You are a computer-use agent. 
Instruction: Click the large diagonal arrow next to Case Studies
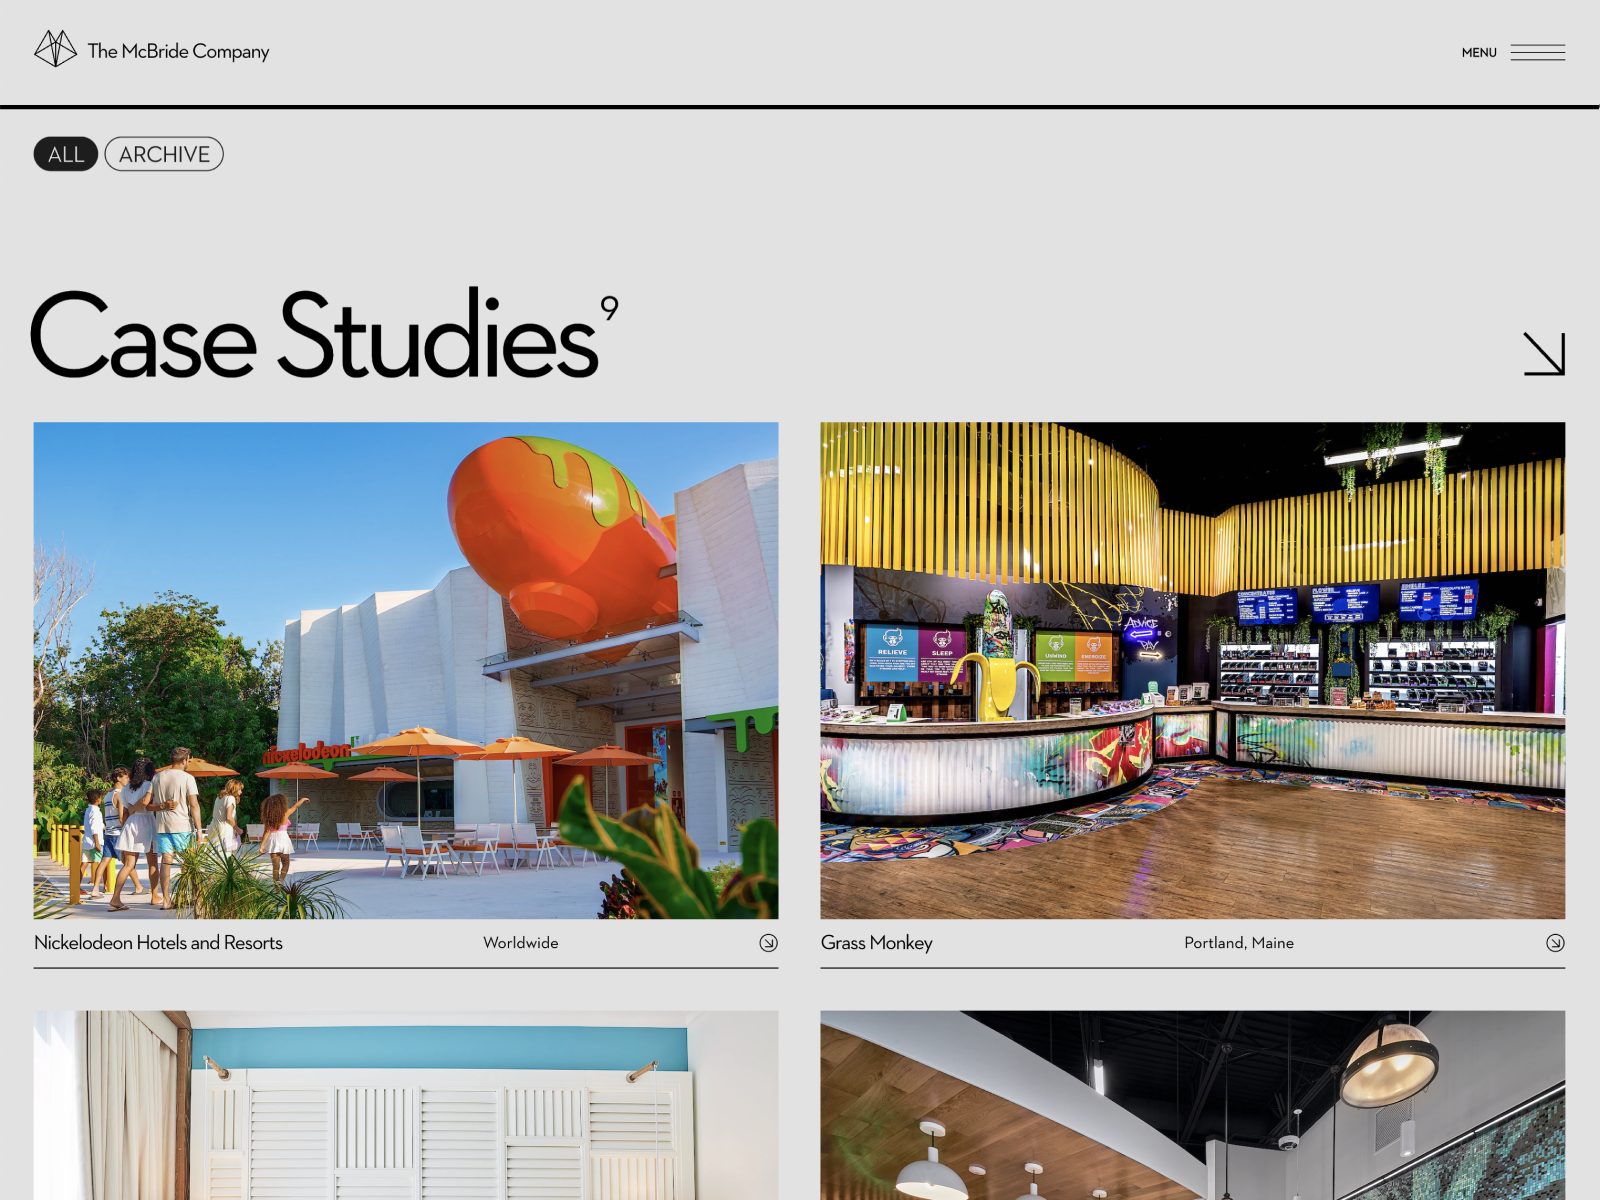coord(1545,355)
